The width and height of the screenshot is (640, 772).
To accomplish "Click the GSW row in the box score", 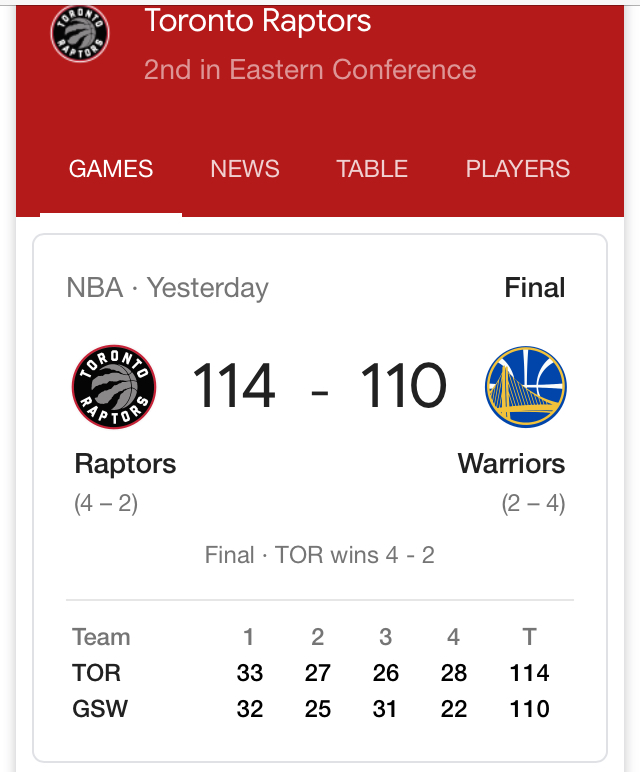I will point(100,709).
